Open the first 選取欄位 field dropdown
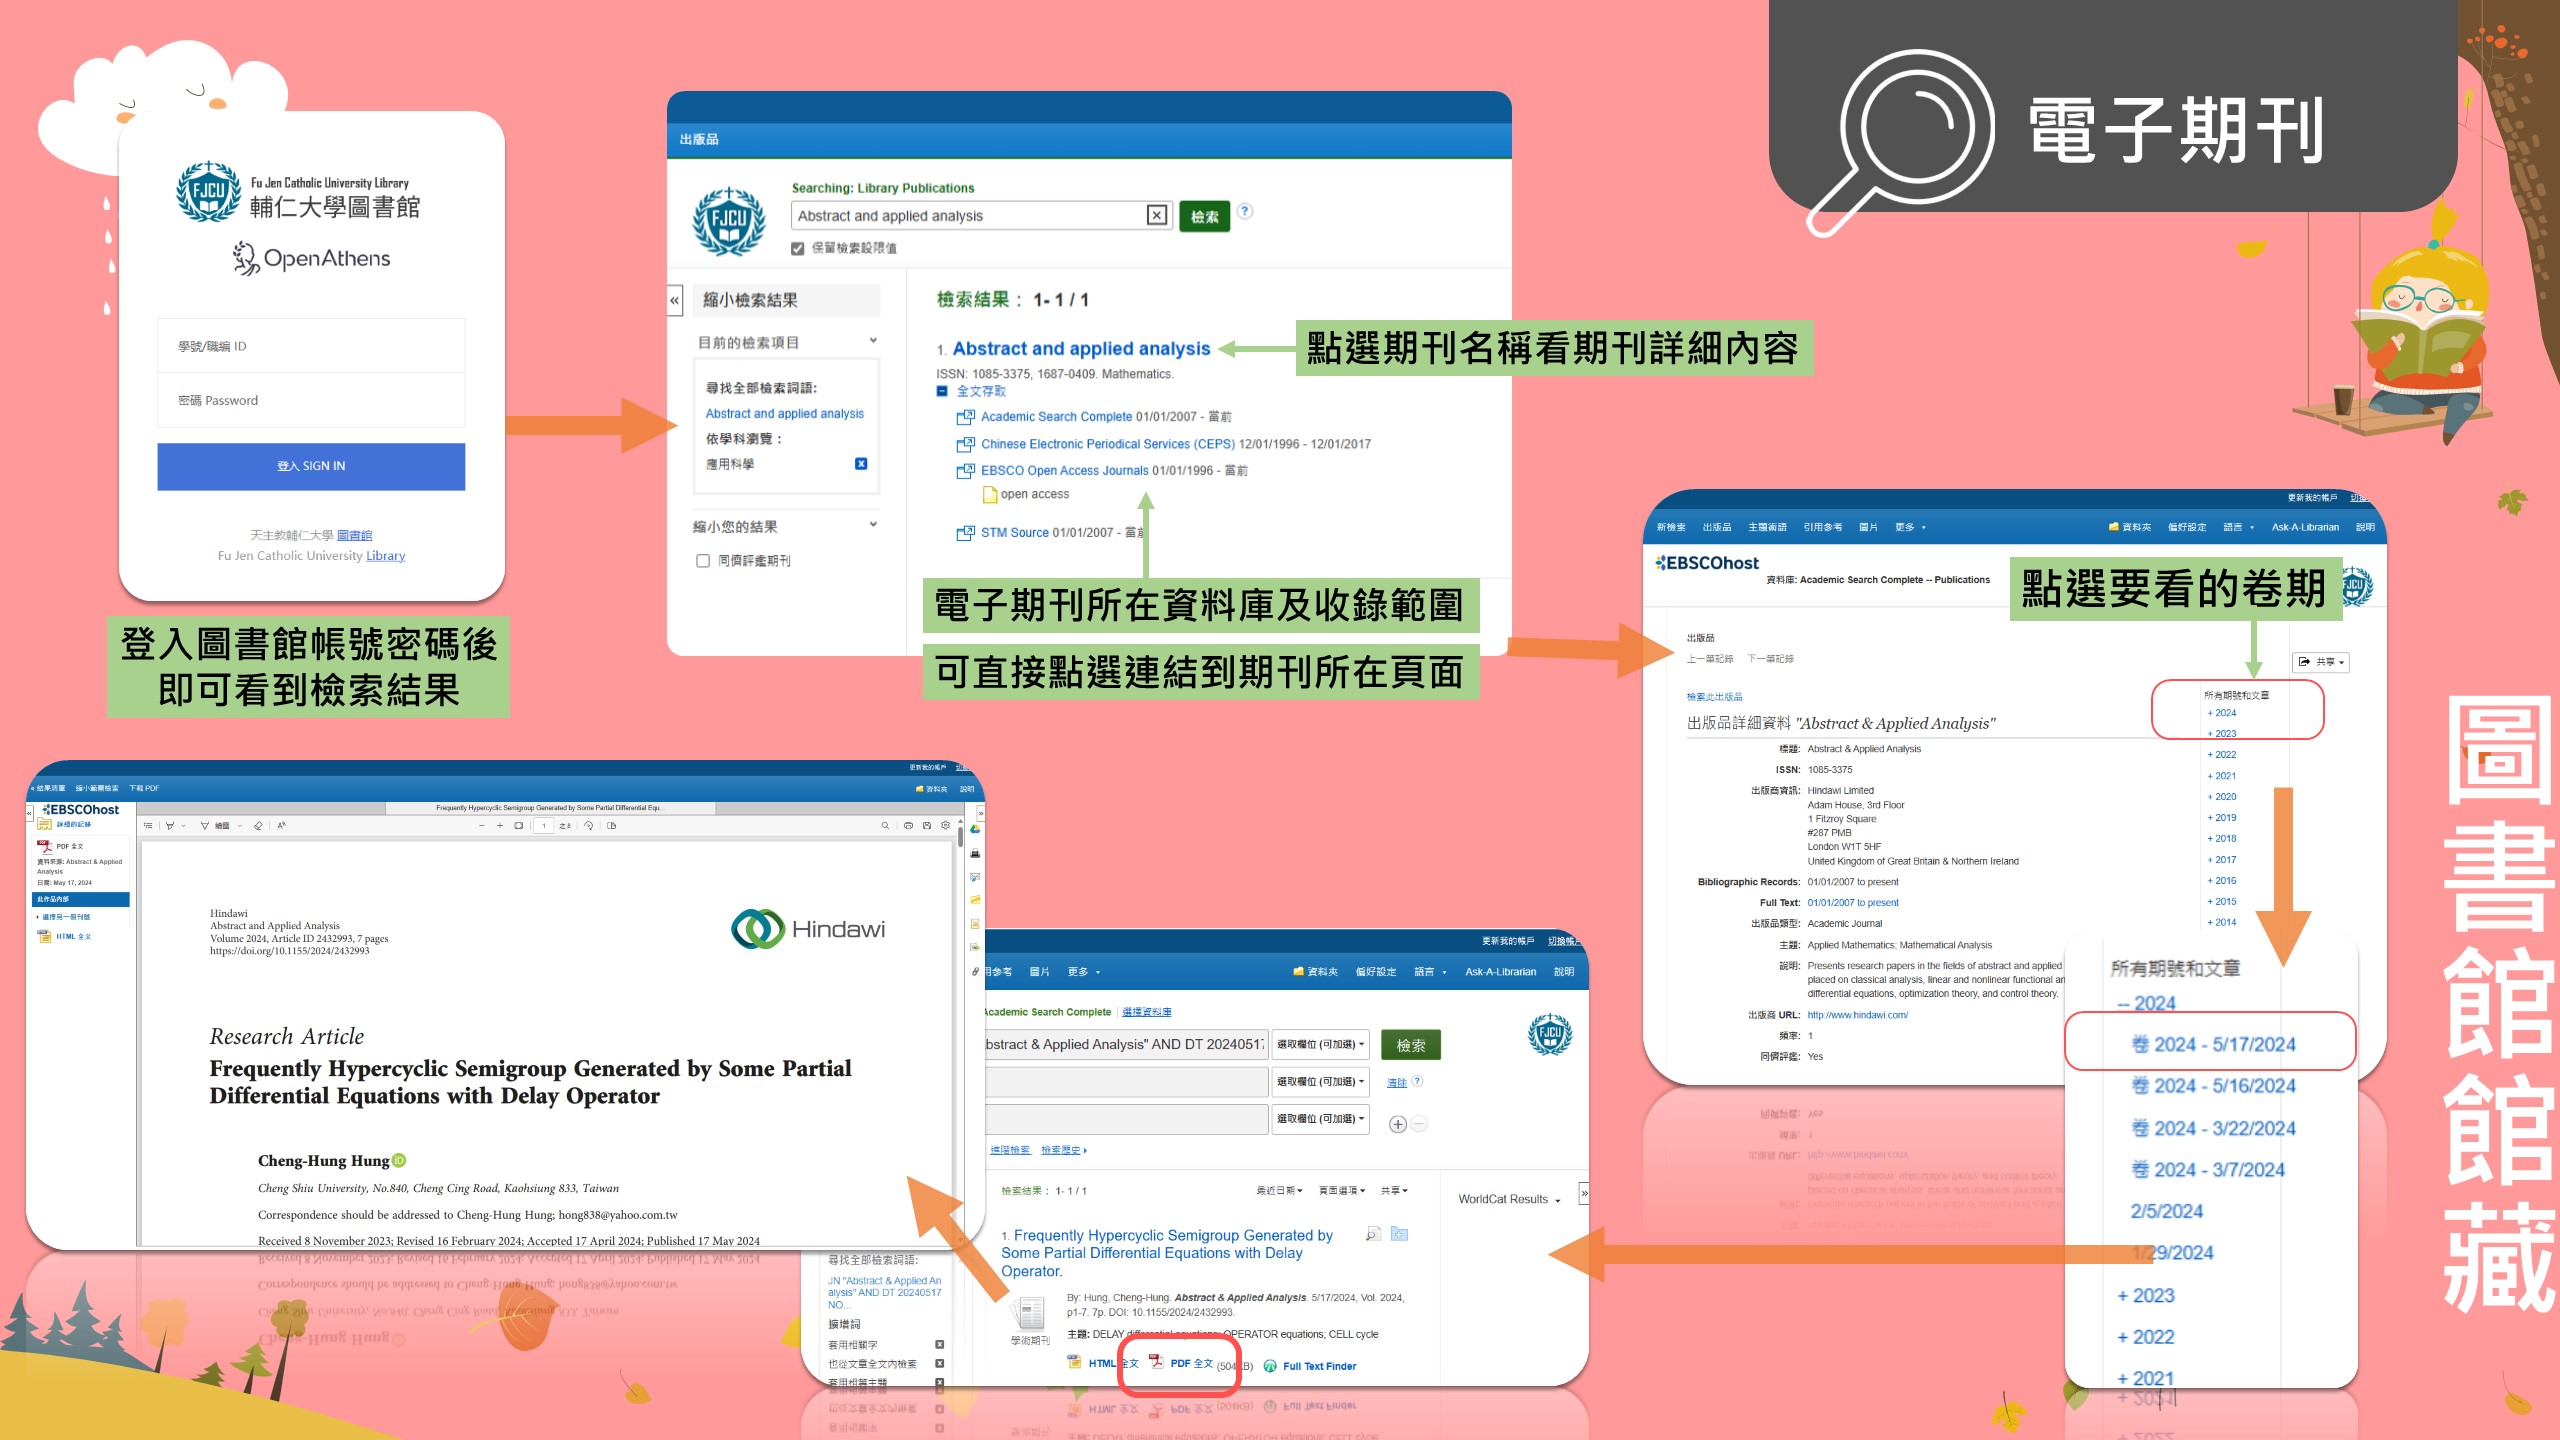The height and width of the screenshot is (1440, 2560). coord(1320,1044)
